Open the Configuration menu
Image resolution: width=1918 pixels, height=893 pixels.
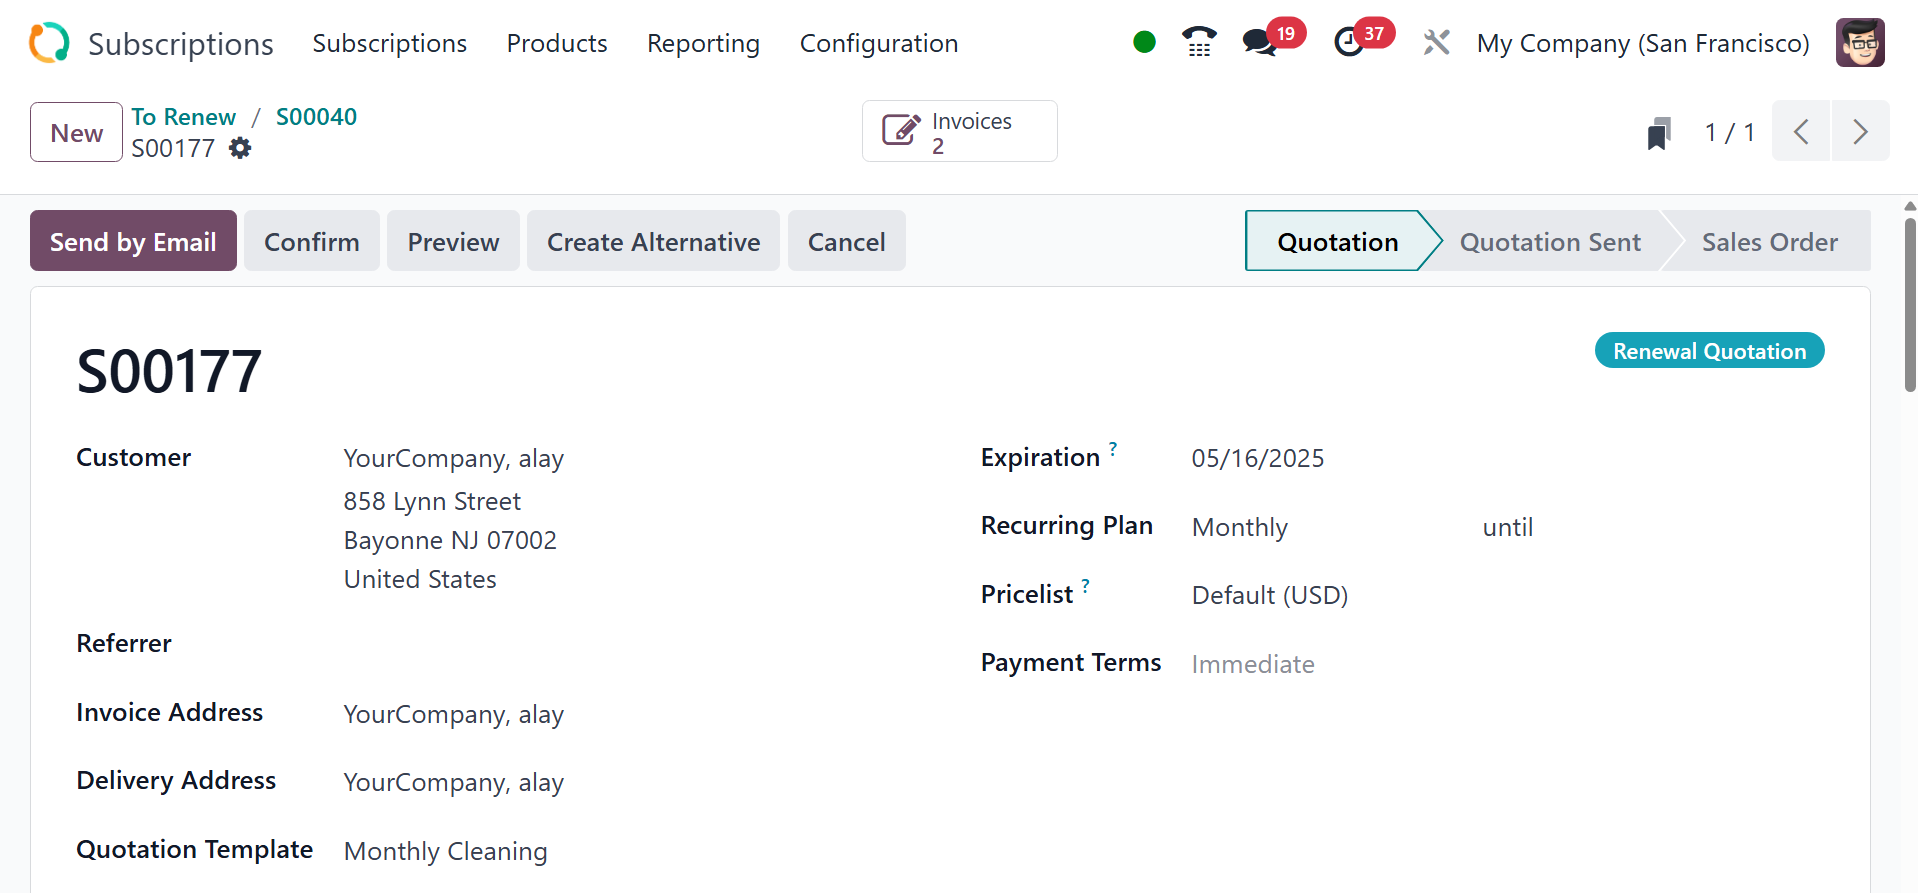click(x=878, y=43)
